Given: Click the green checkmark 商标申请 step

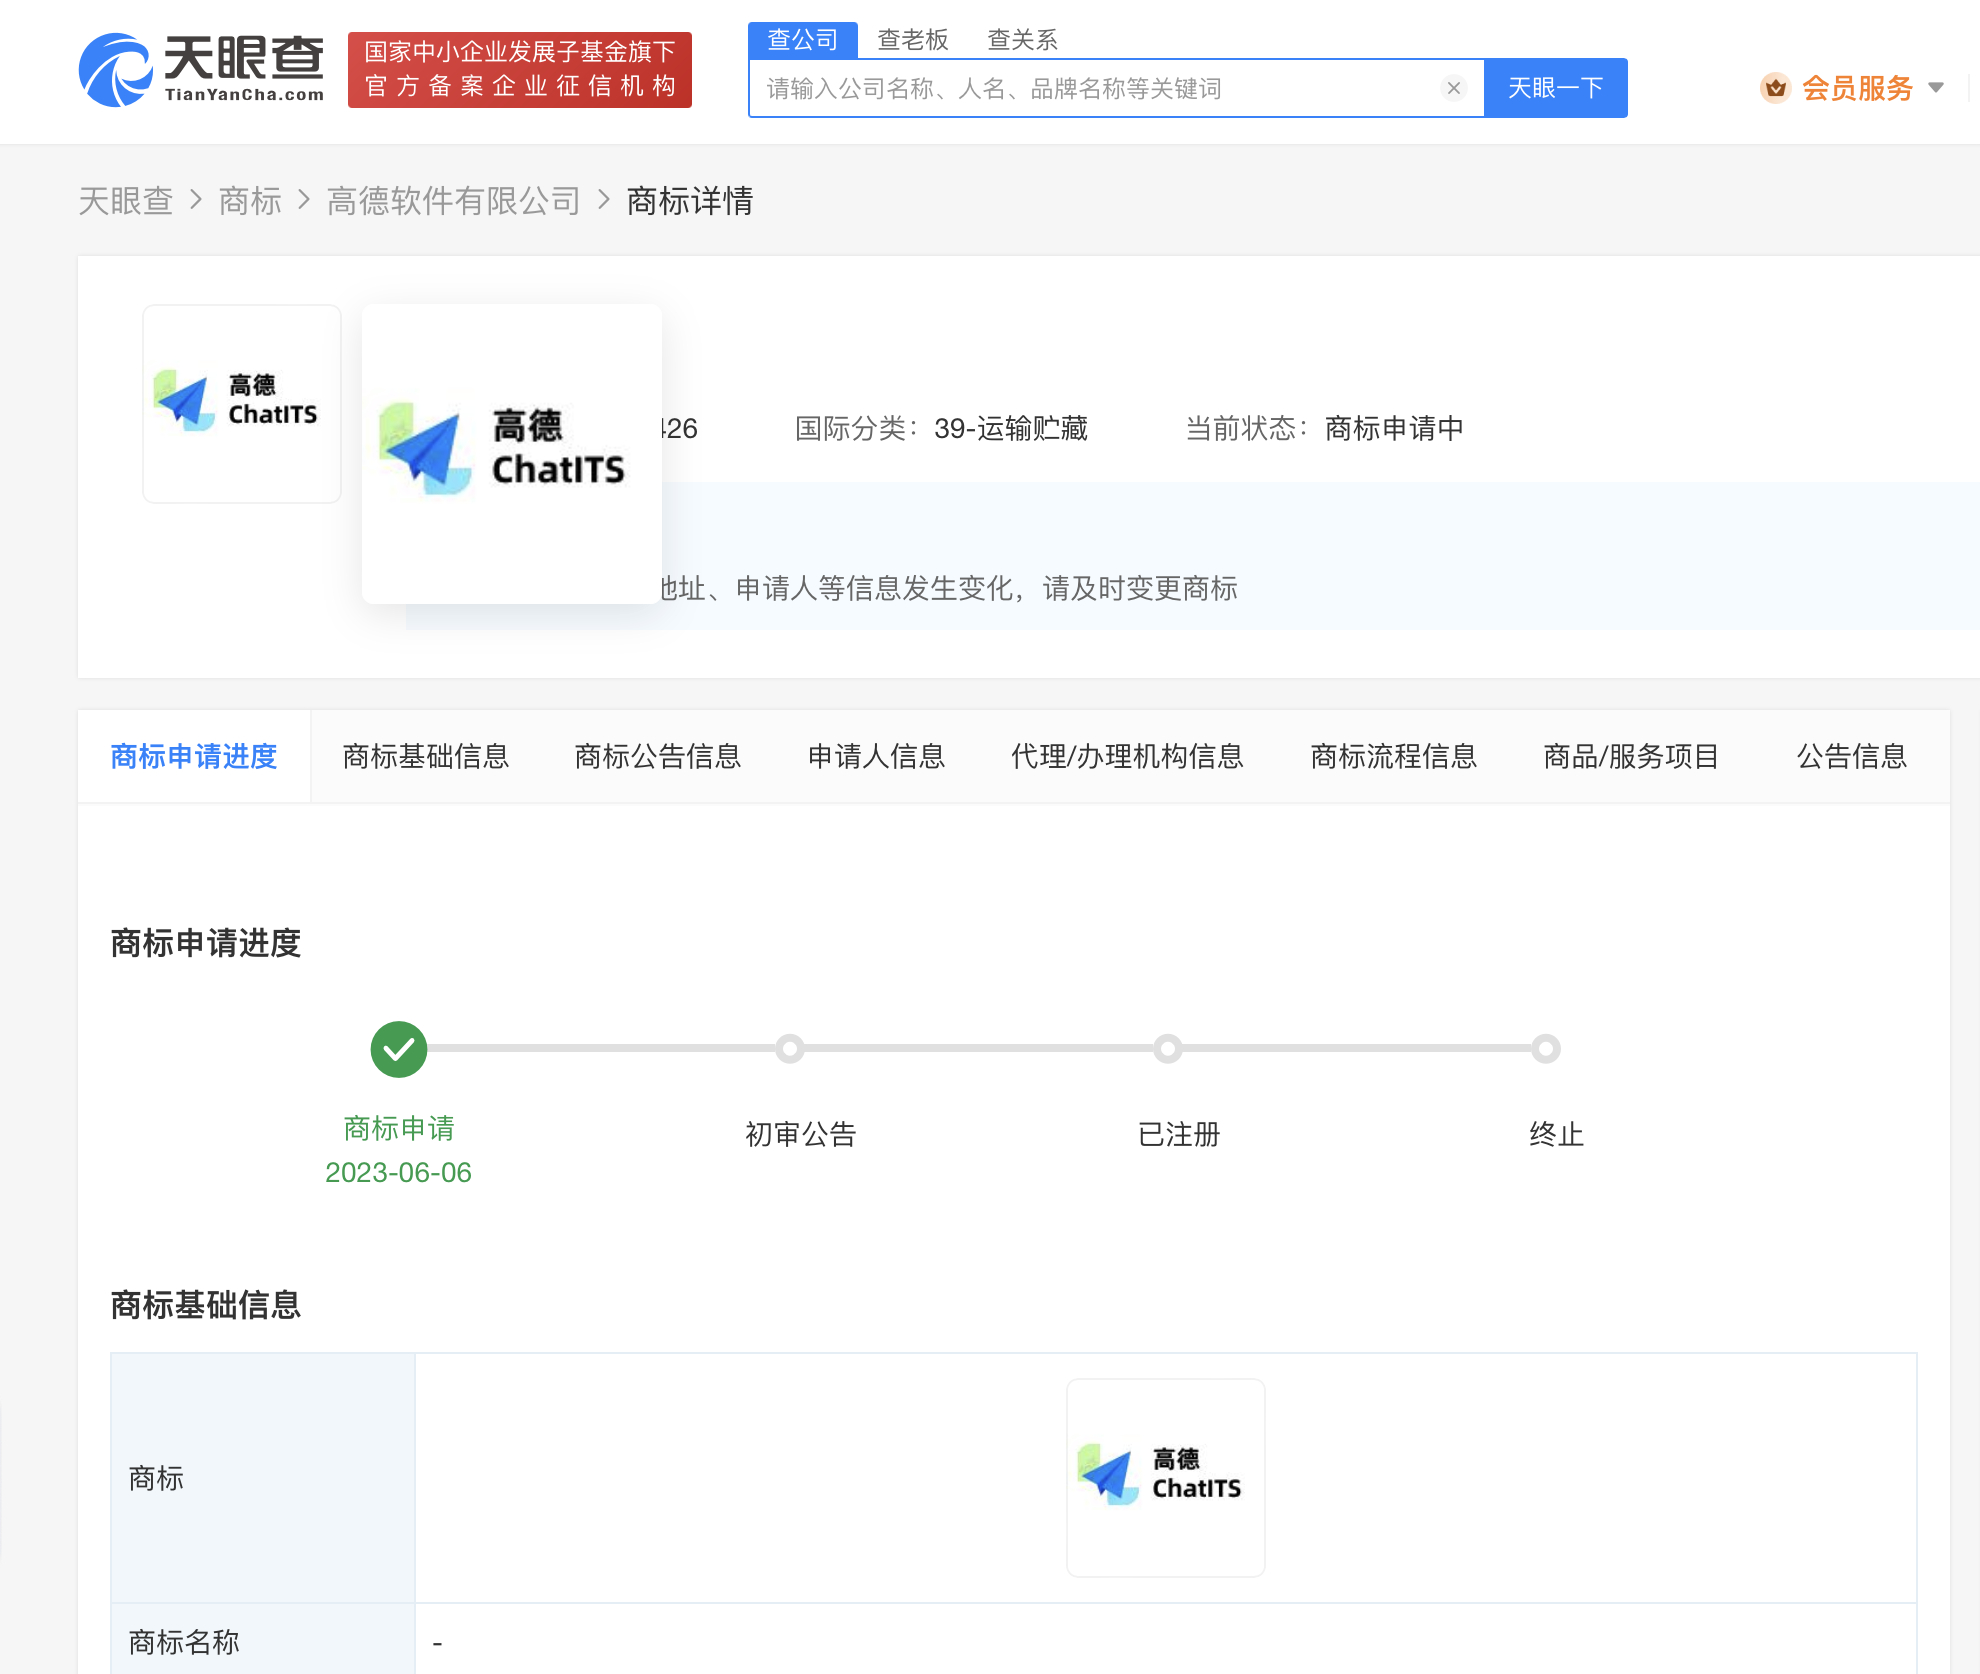Looking at the screenshot, I should pos(399,1049).
